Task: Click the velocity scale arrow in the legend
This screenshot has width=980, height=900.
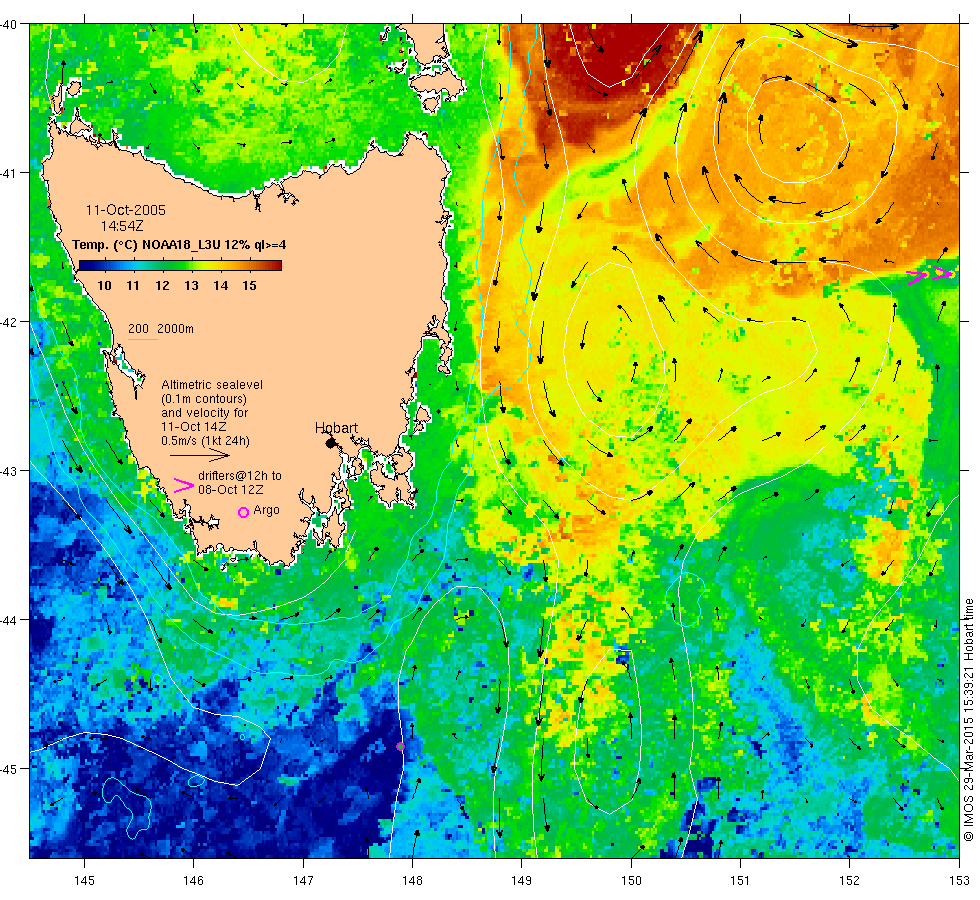Action: 200,456
